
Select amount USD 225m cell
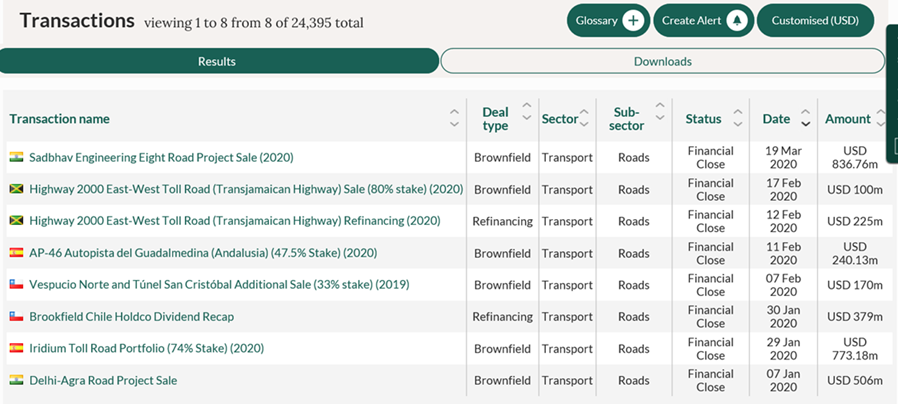[855, 221]
